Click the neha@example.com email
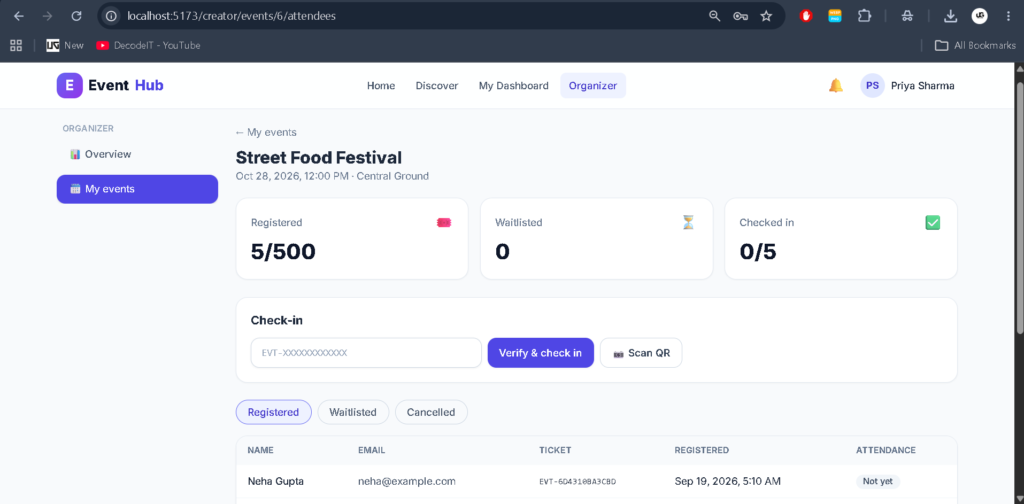The image size is (1024, 504). pos(406,481)
